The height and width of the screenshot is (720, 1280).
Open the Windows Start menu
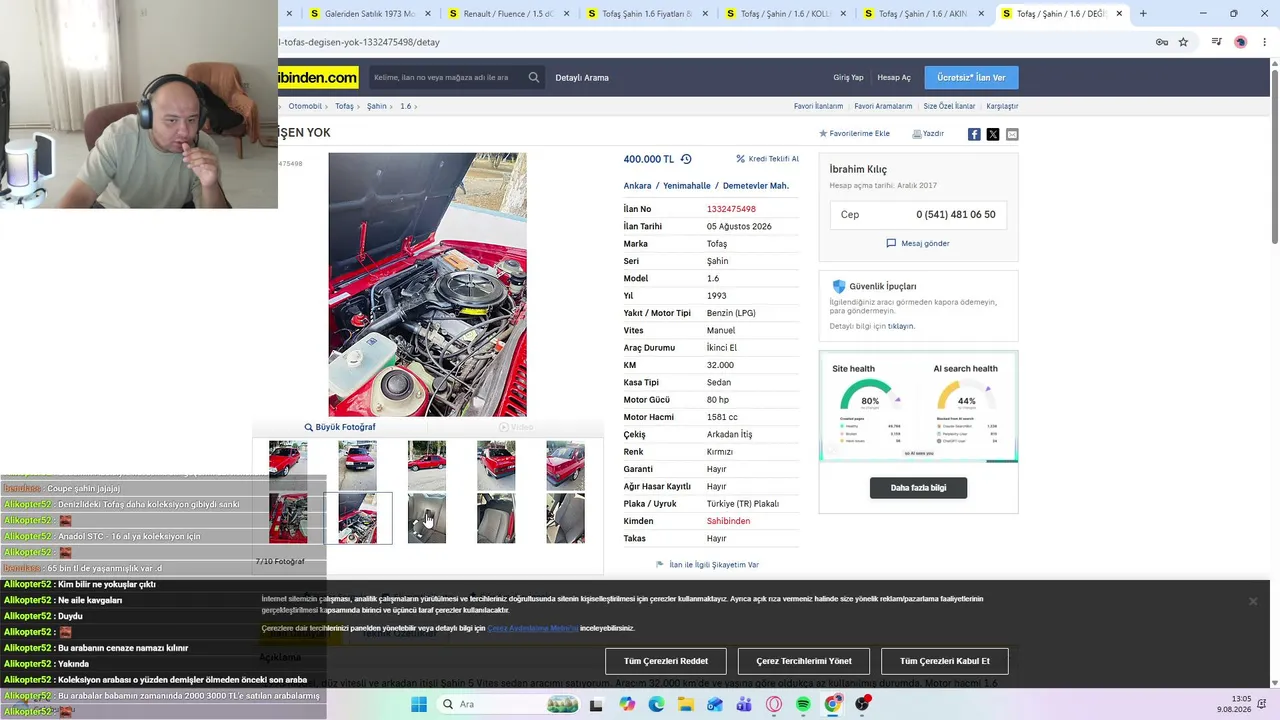coord(419,704)
